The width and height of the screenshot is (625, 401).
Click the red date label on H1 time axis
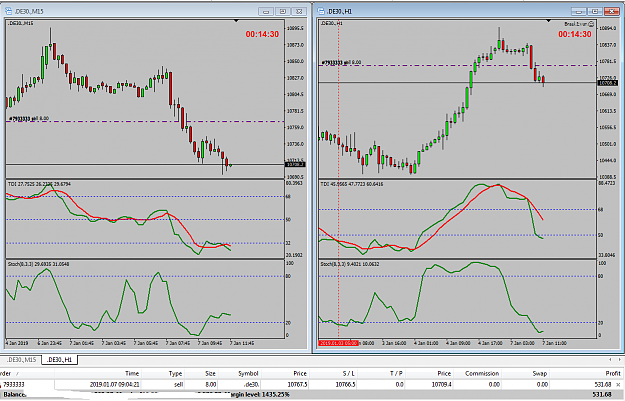338,343
